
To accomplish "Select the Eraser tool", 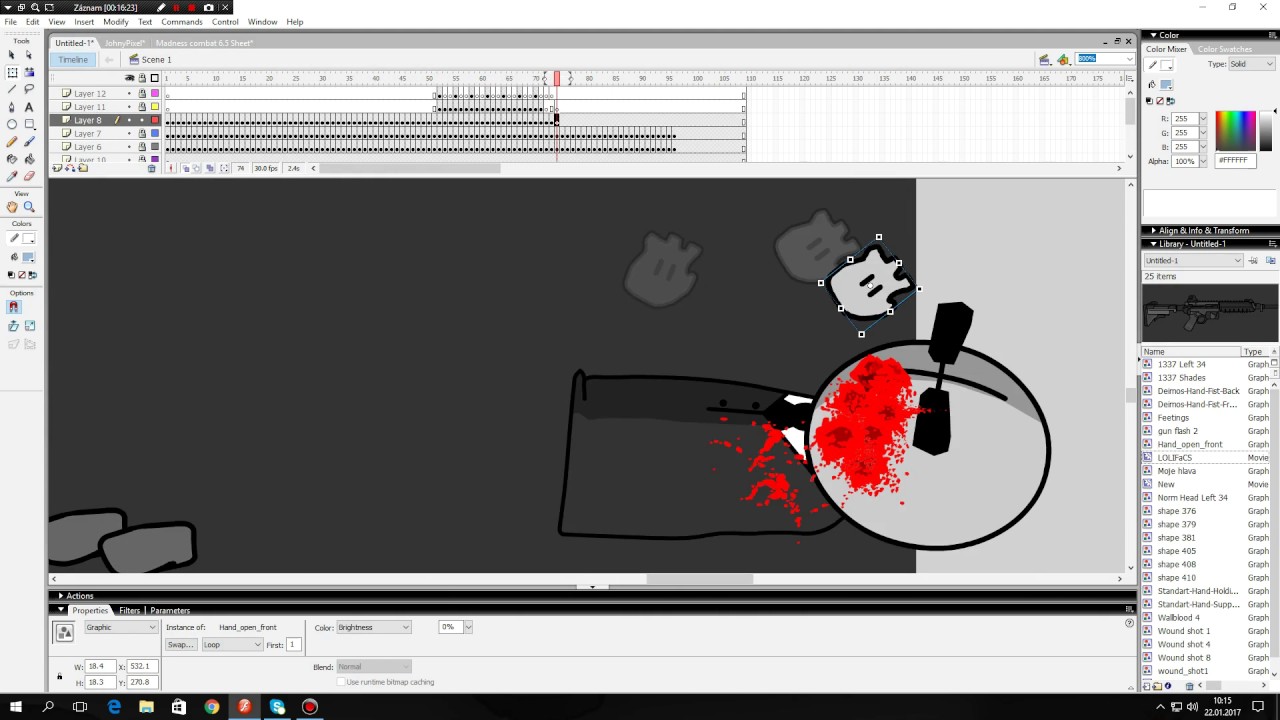I will (x=29, y=176).
